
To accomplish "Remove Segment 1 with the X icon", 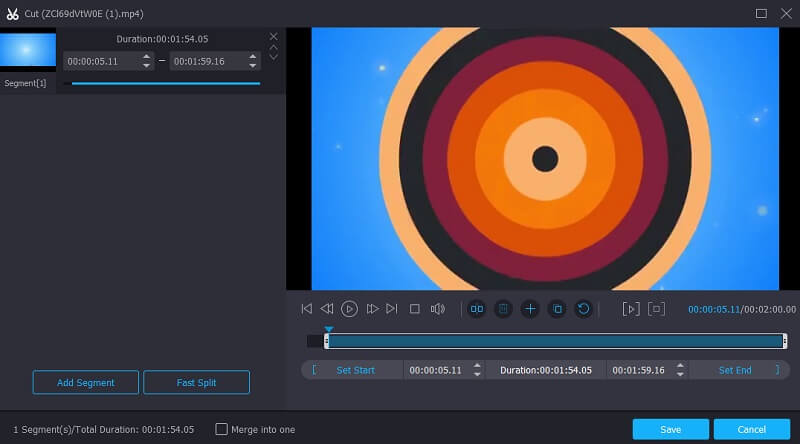I will [x=274, y=36].
